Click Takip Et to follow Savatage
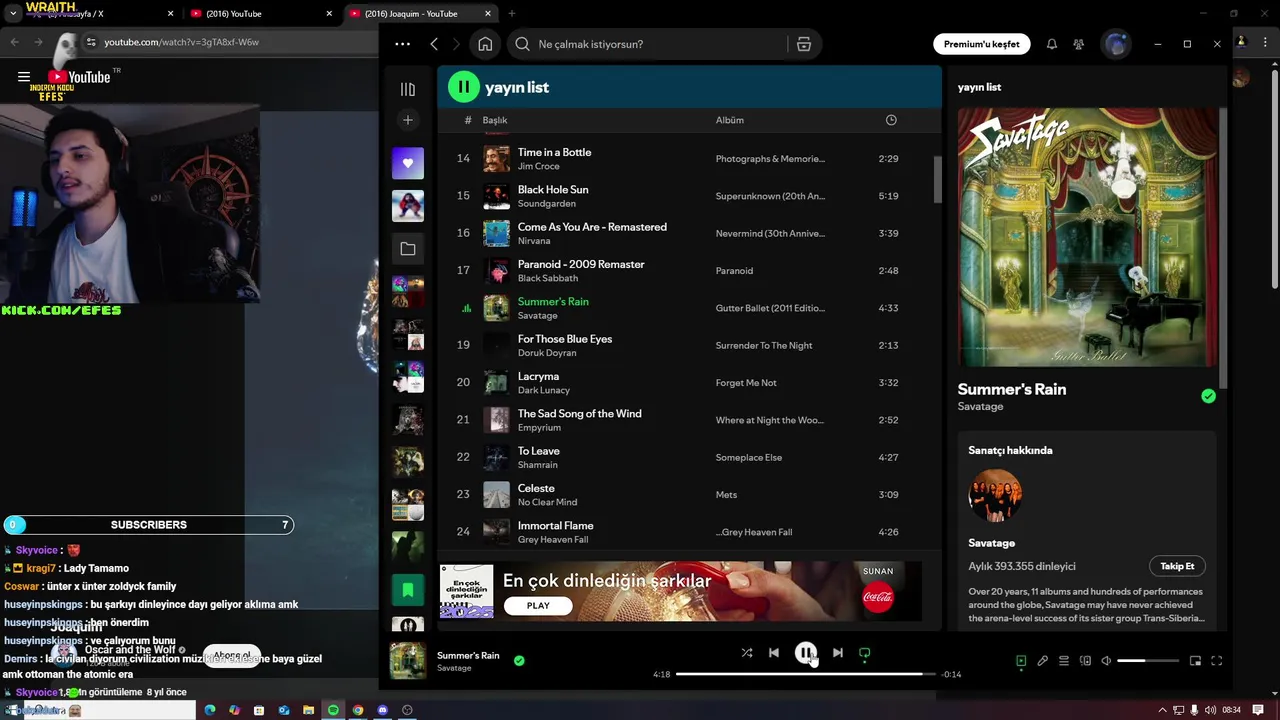Screen dimensions: 1280x720 (x=1177, y=566)
